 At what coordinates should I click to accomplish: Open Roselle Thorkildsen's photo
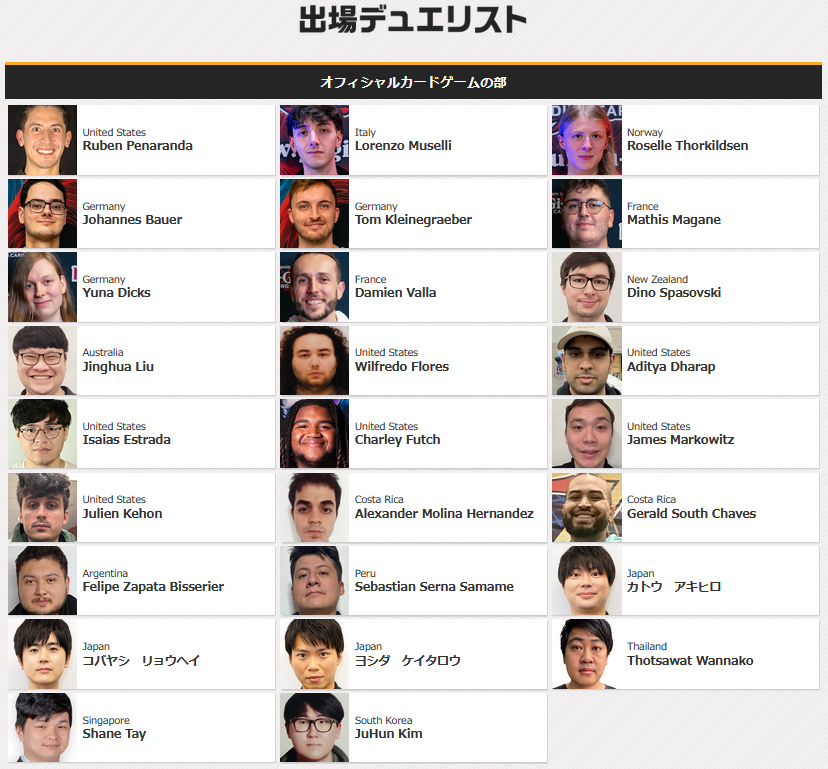[x=587, y=140]
